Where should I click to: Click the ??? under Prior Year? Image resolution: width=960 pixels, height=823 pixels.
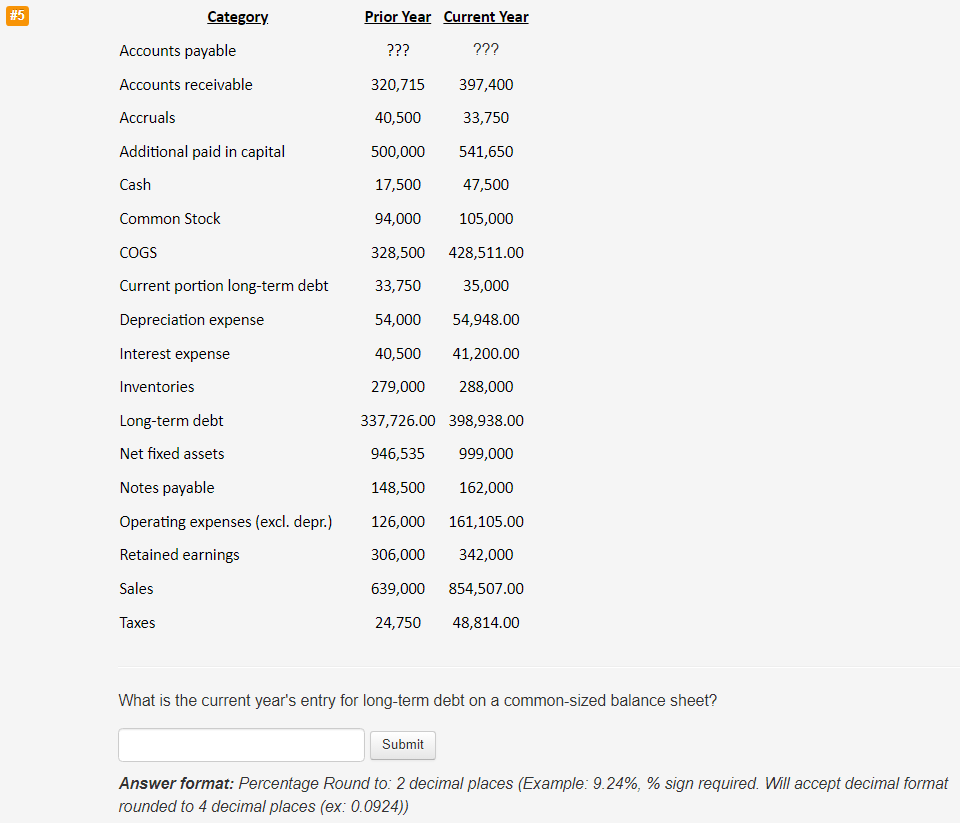(x=397, y=50)
